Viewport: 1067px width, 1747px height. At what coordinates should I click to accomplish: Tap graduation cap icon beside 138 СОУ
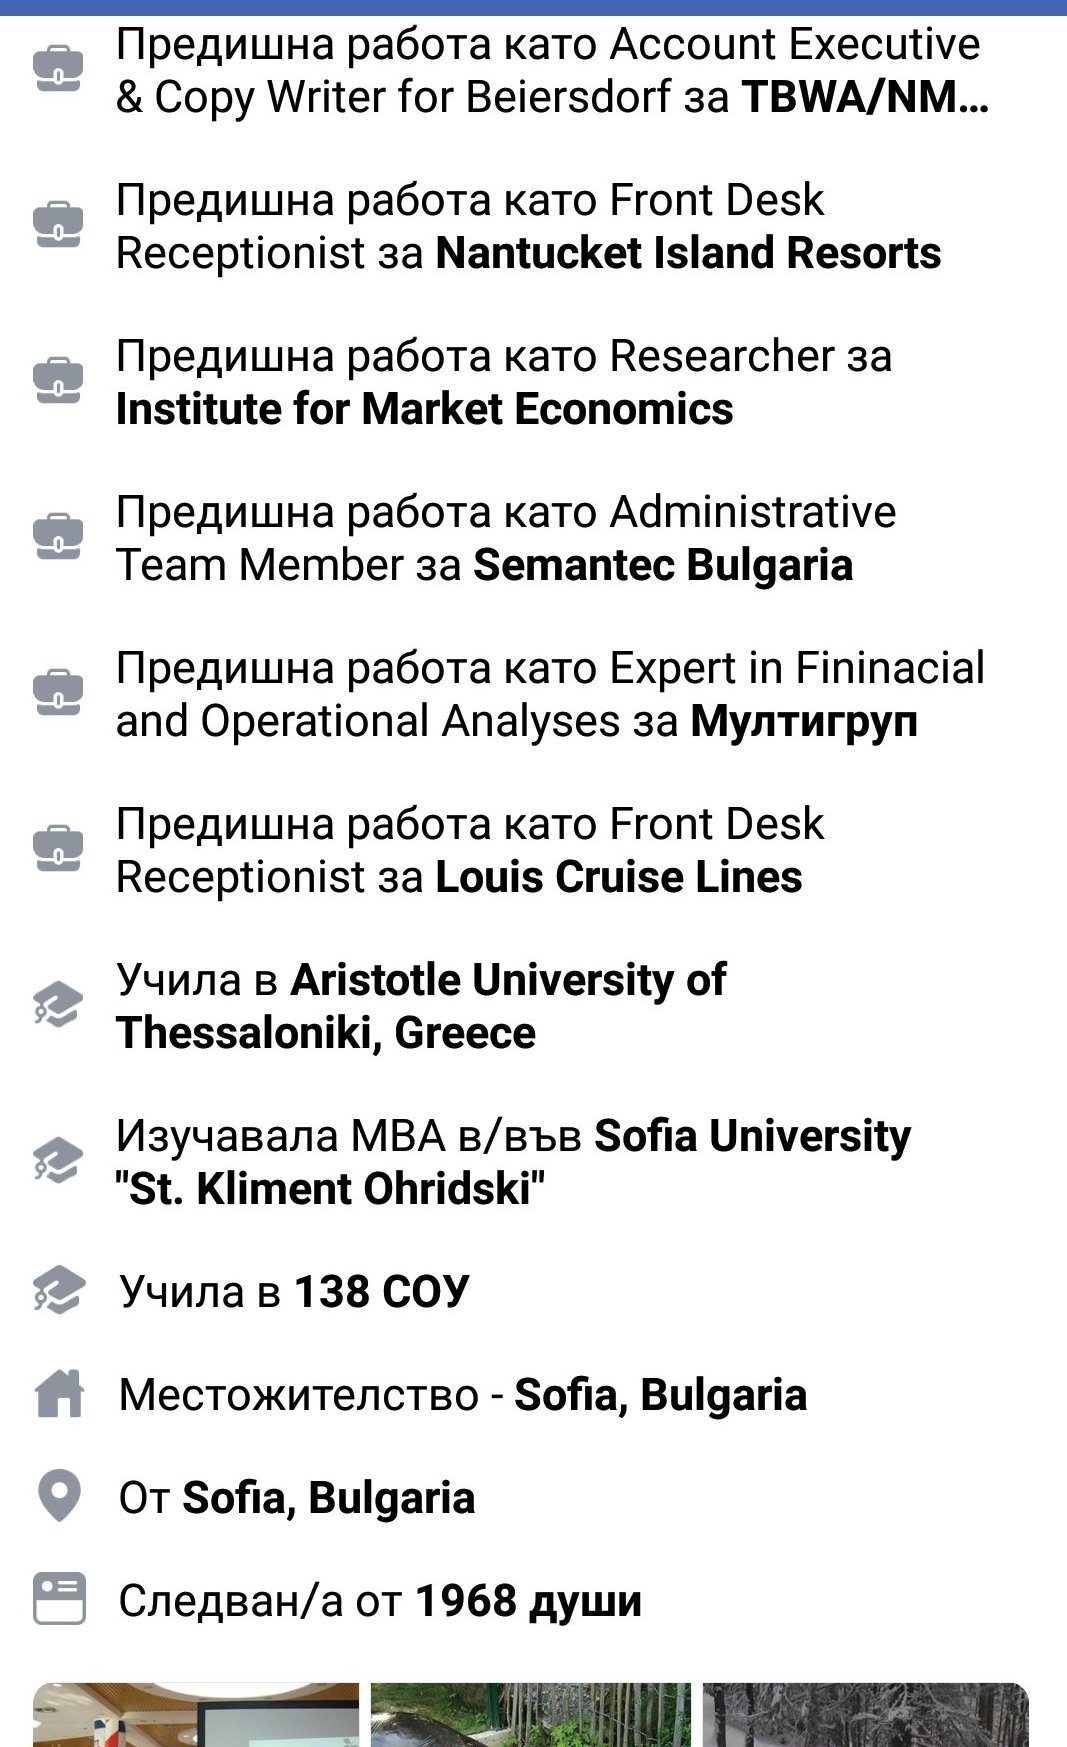tap(58, 1291)
